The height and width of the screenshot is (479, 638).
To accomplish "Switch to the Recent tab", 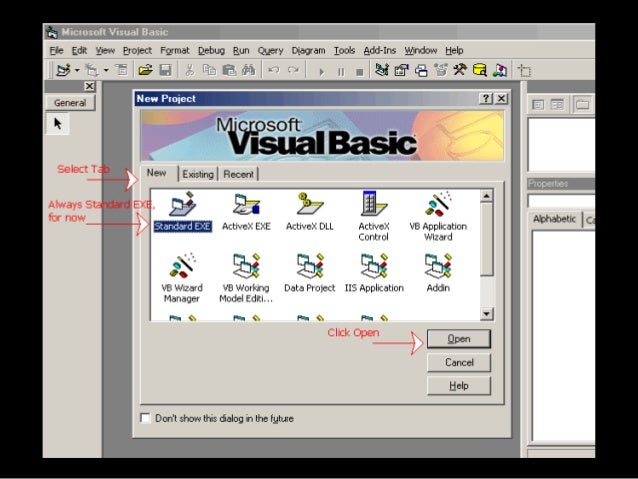I will point(238,174).
